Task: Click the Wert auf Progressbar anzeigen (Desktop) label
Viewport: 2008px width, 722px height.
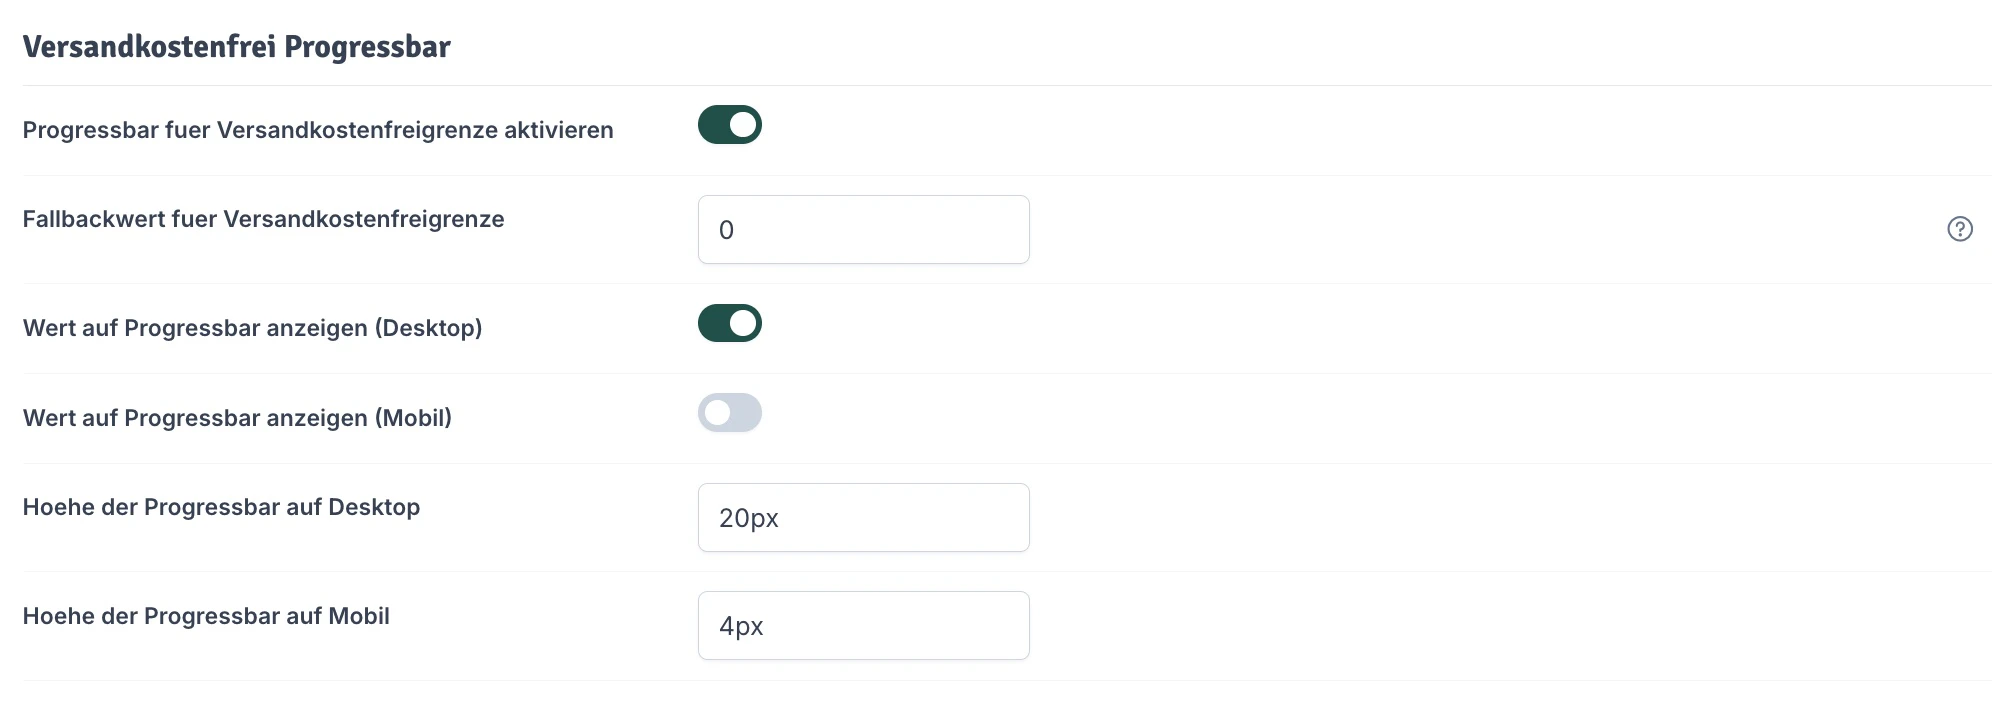Action: [253, 328]
